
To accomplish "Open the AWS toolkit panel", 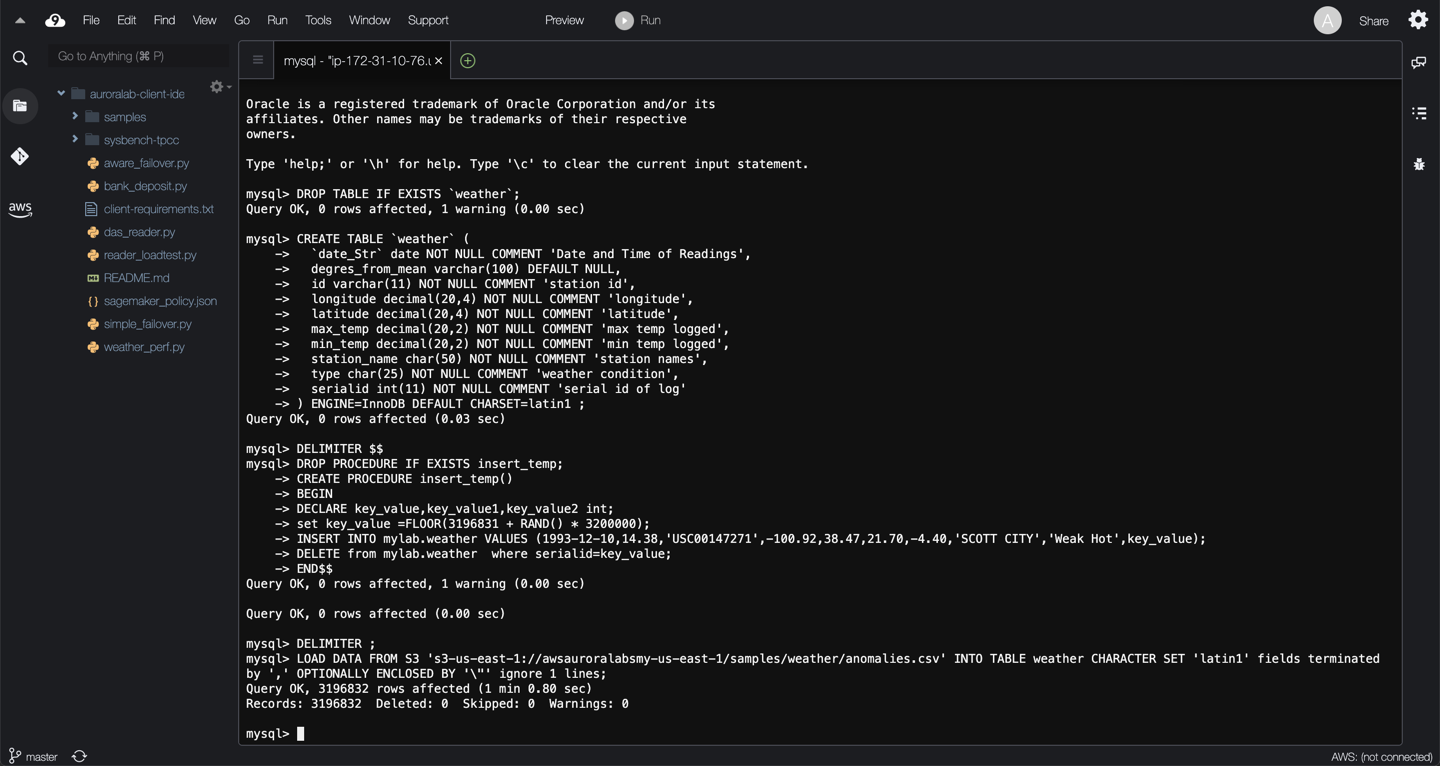I will click(x=20, y=209).
